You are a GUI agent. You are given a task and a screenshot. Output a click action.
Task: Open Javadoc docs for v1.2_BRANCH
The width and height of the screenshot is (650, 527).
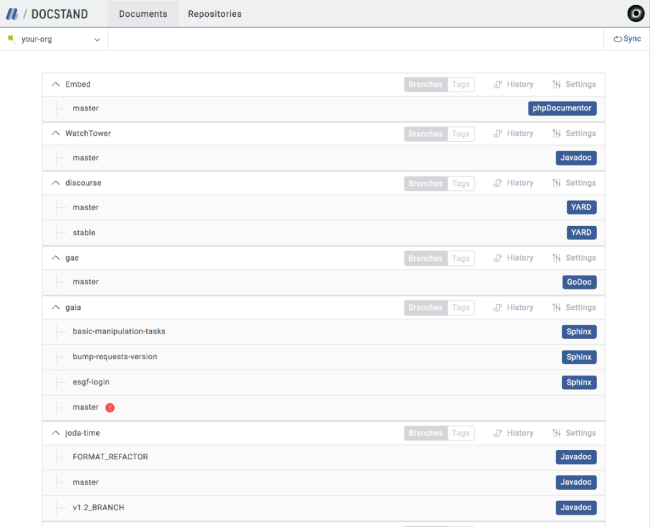click(576, 508)
